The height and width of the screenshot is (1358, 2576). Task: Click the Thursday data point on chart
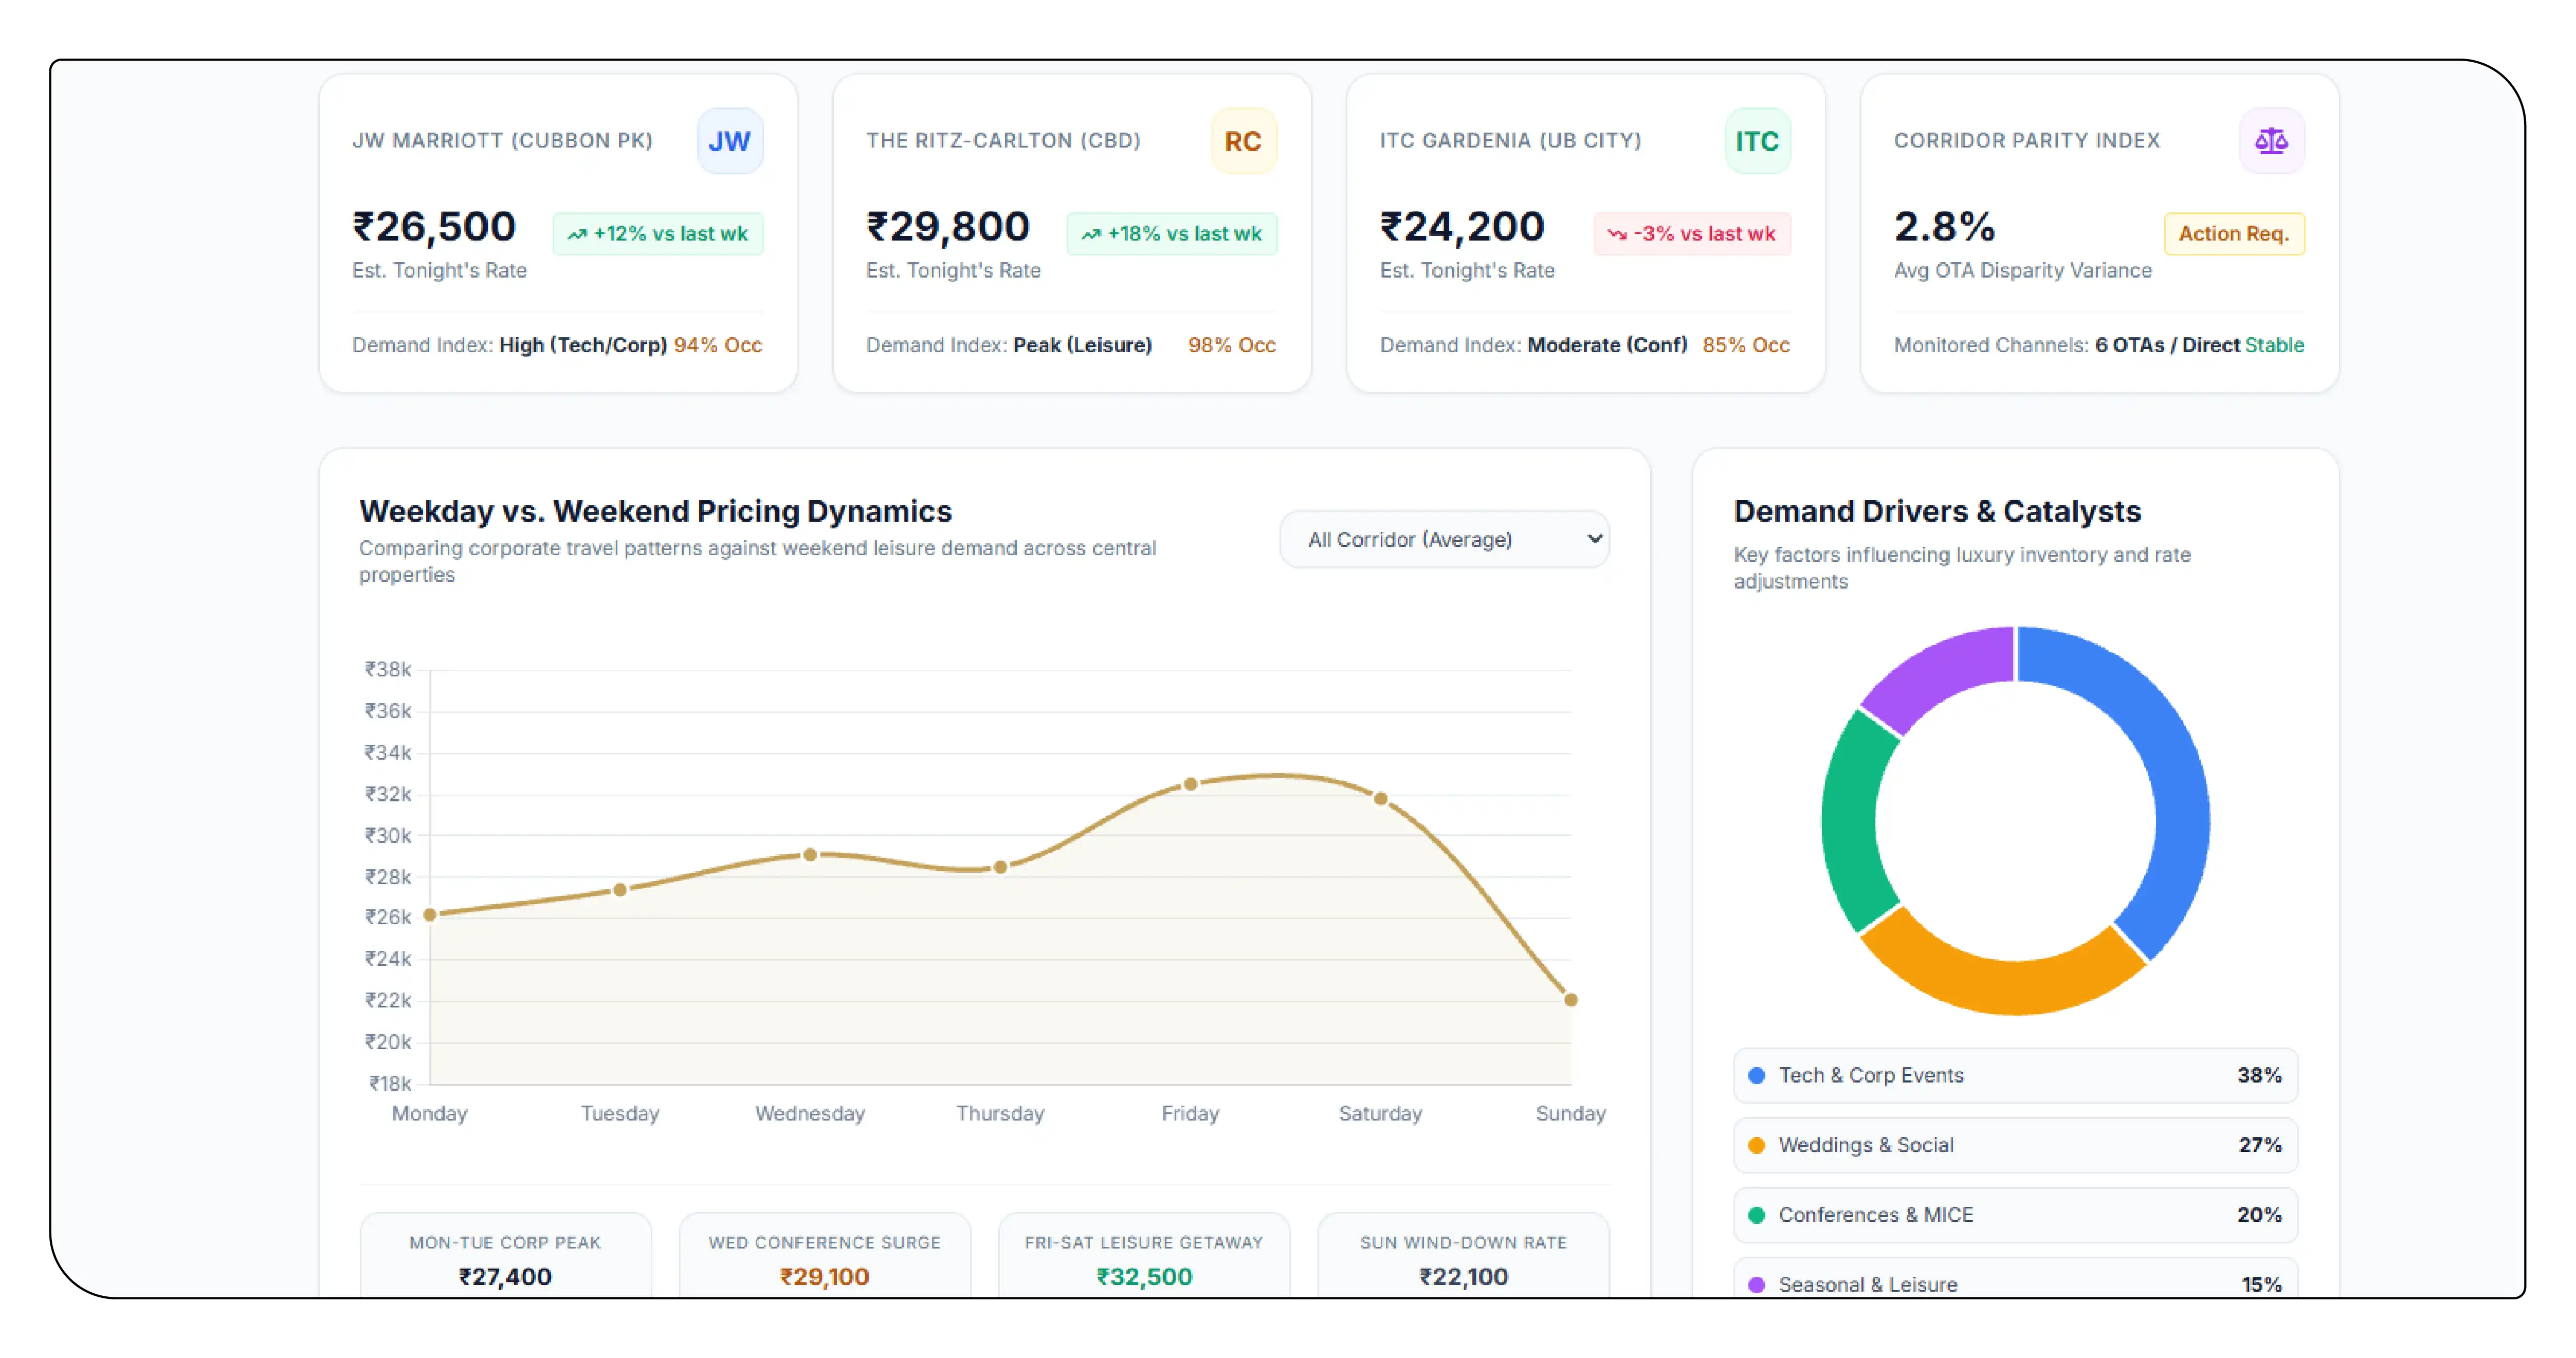1000,867
